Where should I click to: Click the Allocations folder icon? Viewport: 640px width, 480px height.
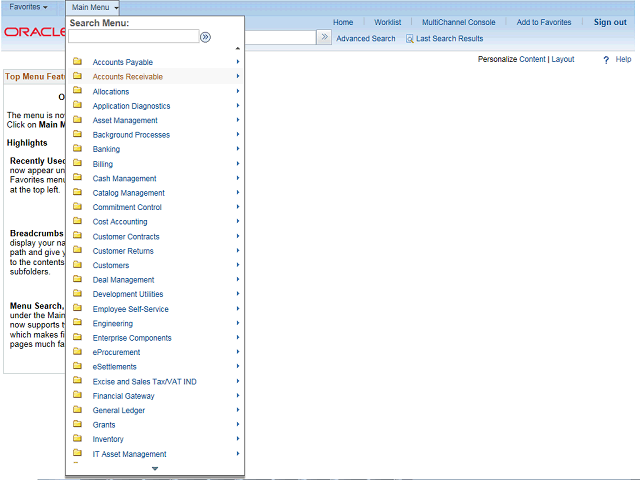pos(77,91)
